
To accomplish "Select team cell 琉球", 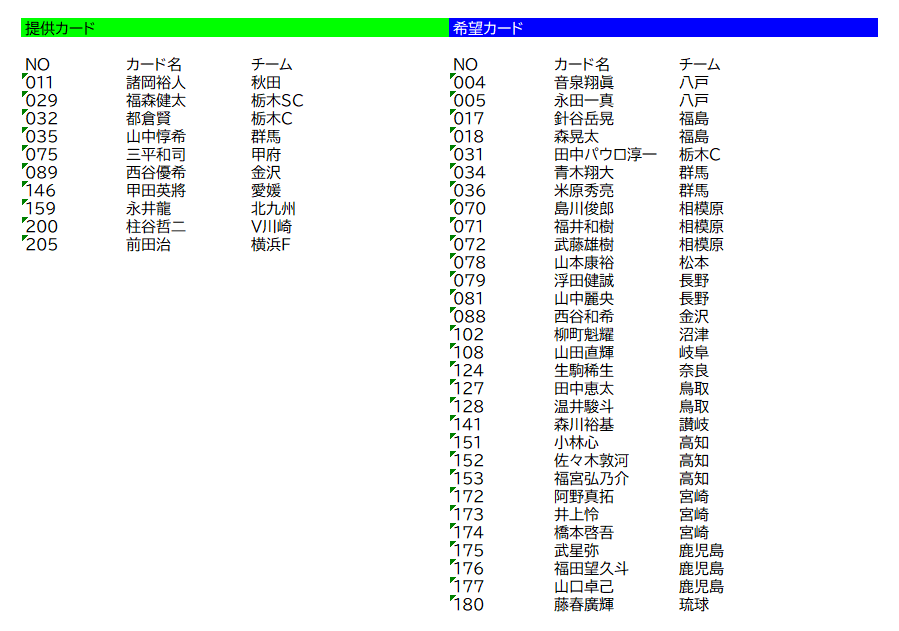I will click(x=694, y=605).
